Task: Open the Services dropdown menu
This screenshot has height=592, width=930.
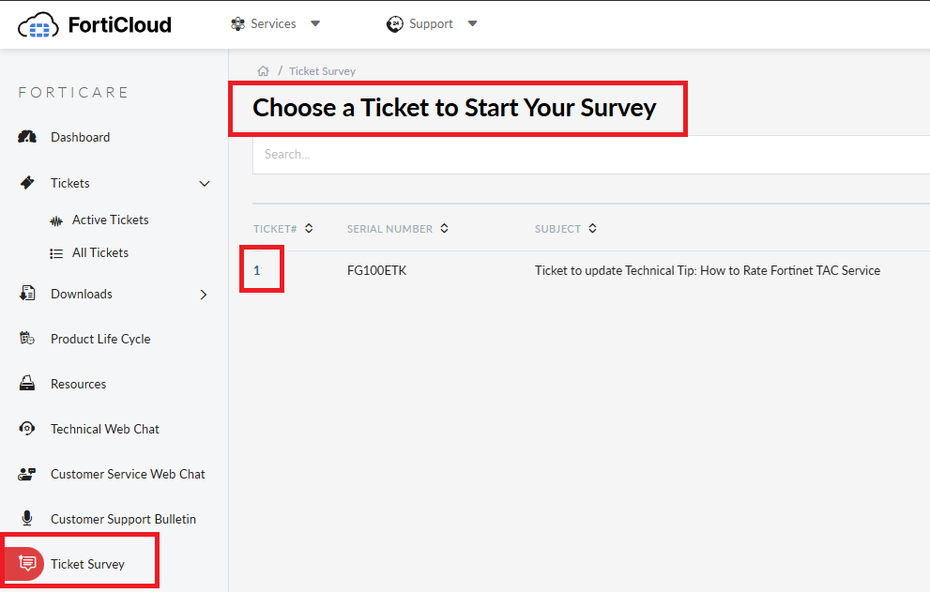Action: pyautogui.click(x=275, y=24)
